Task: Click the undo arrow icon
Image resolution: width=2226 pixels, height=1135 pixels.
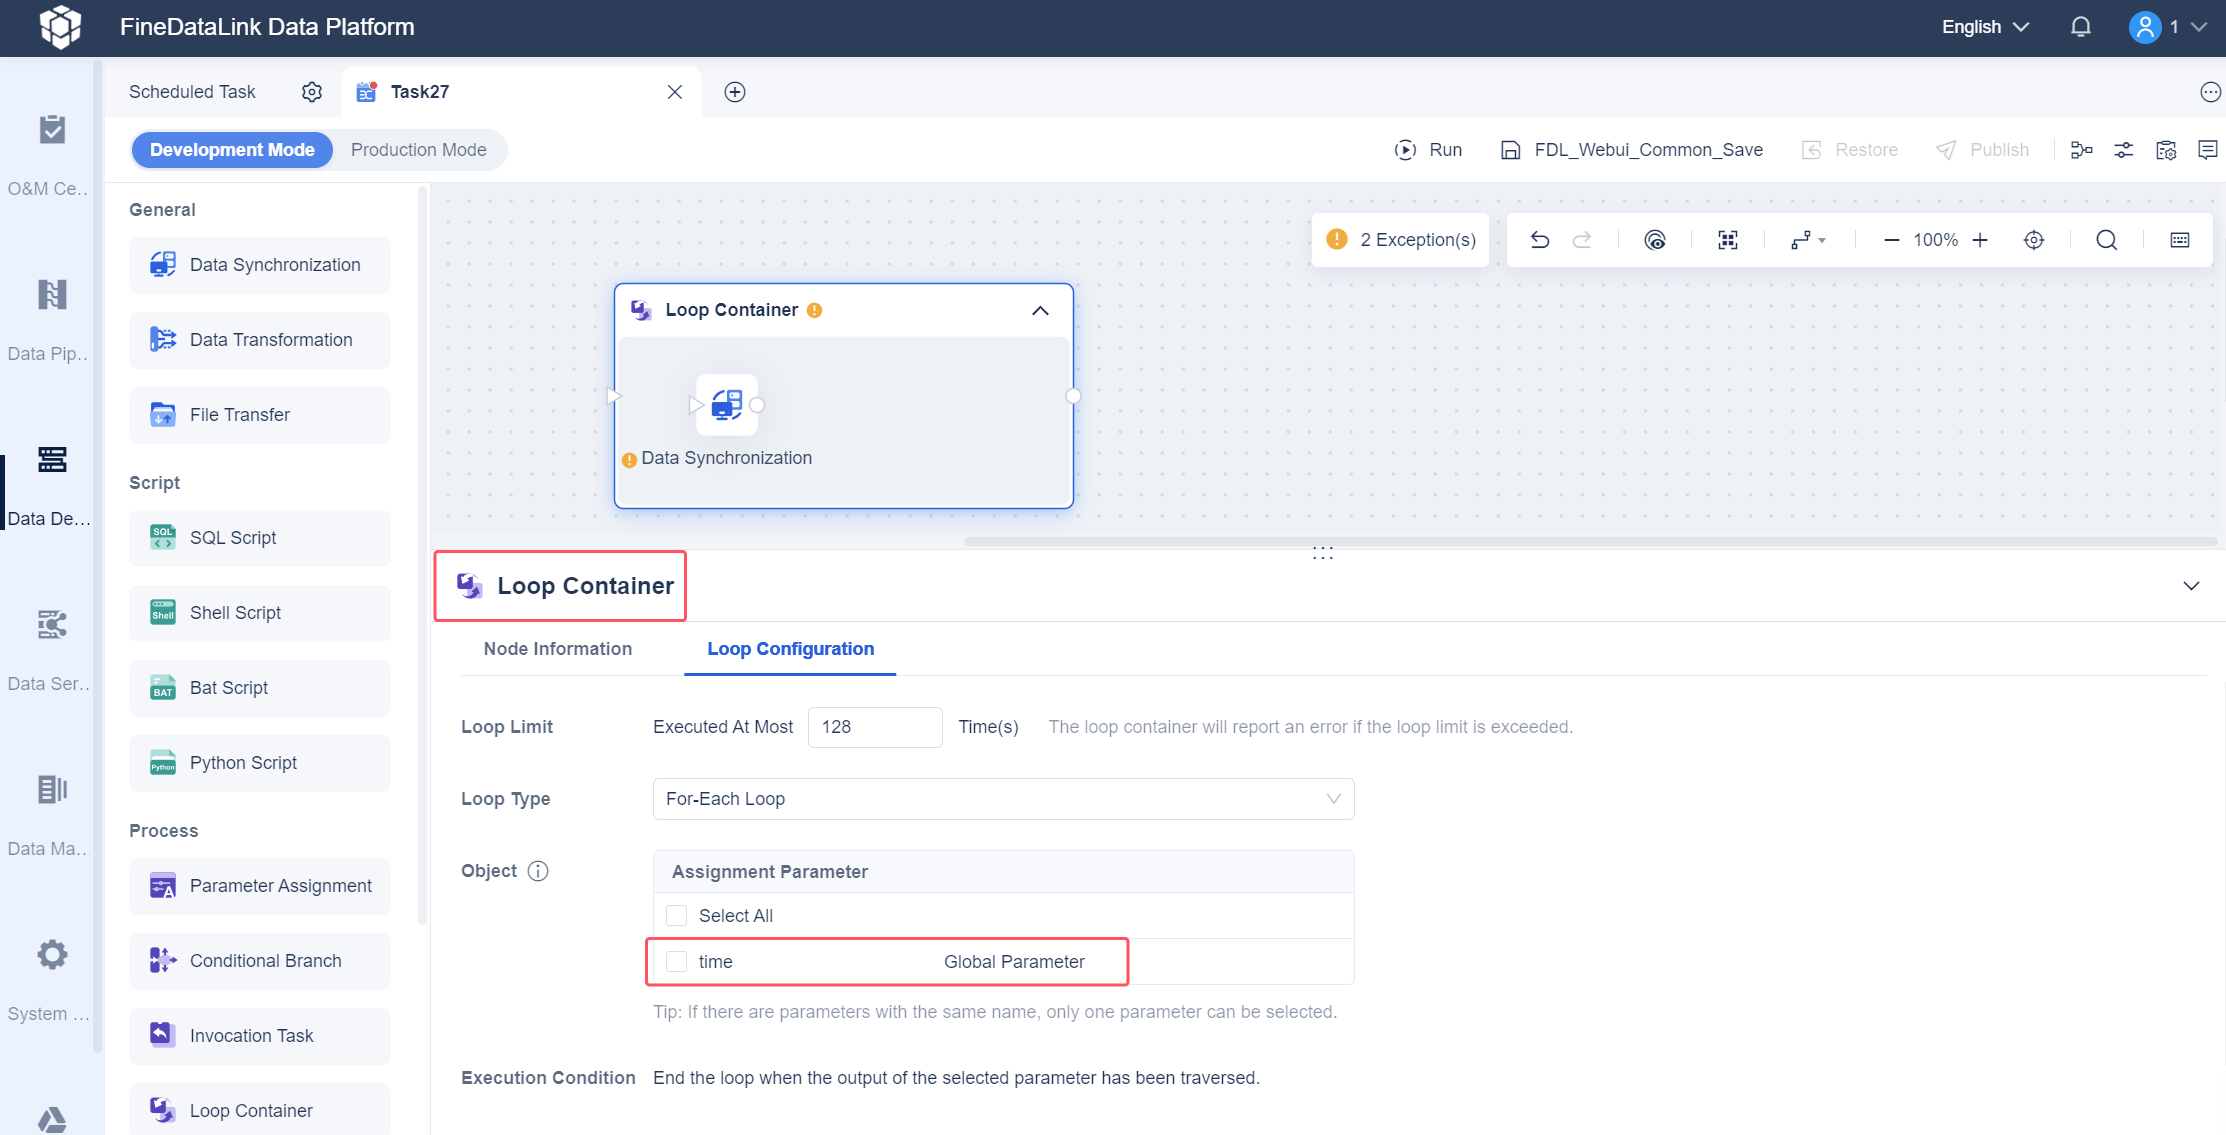Action: click(x=1540, y=240)
